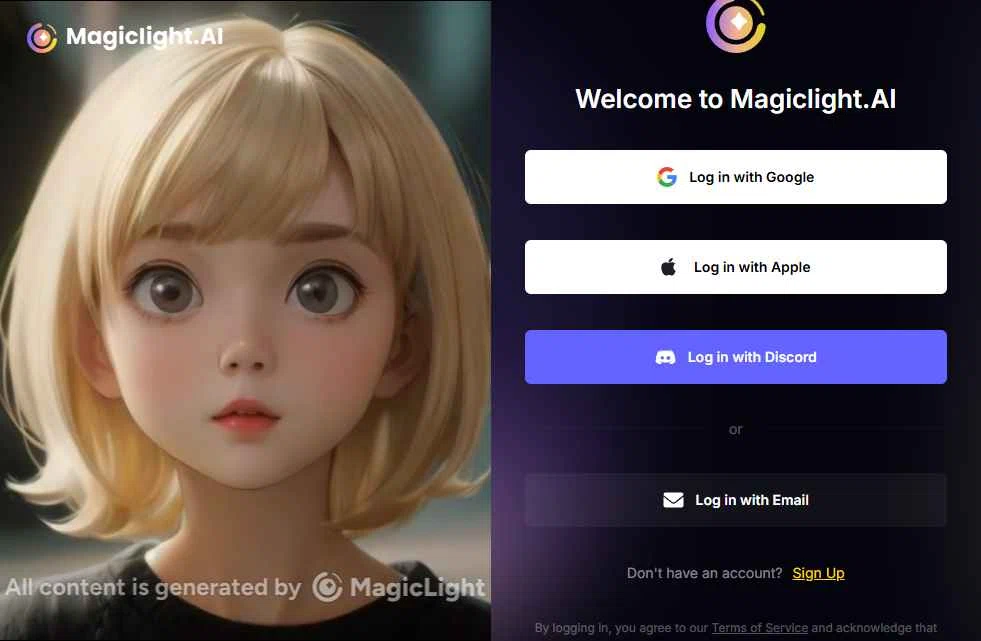981x641 pixels.
Task: Click the "Don't have an account?" text
Action: coord(704,573)
